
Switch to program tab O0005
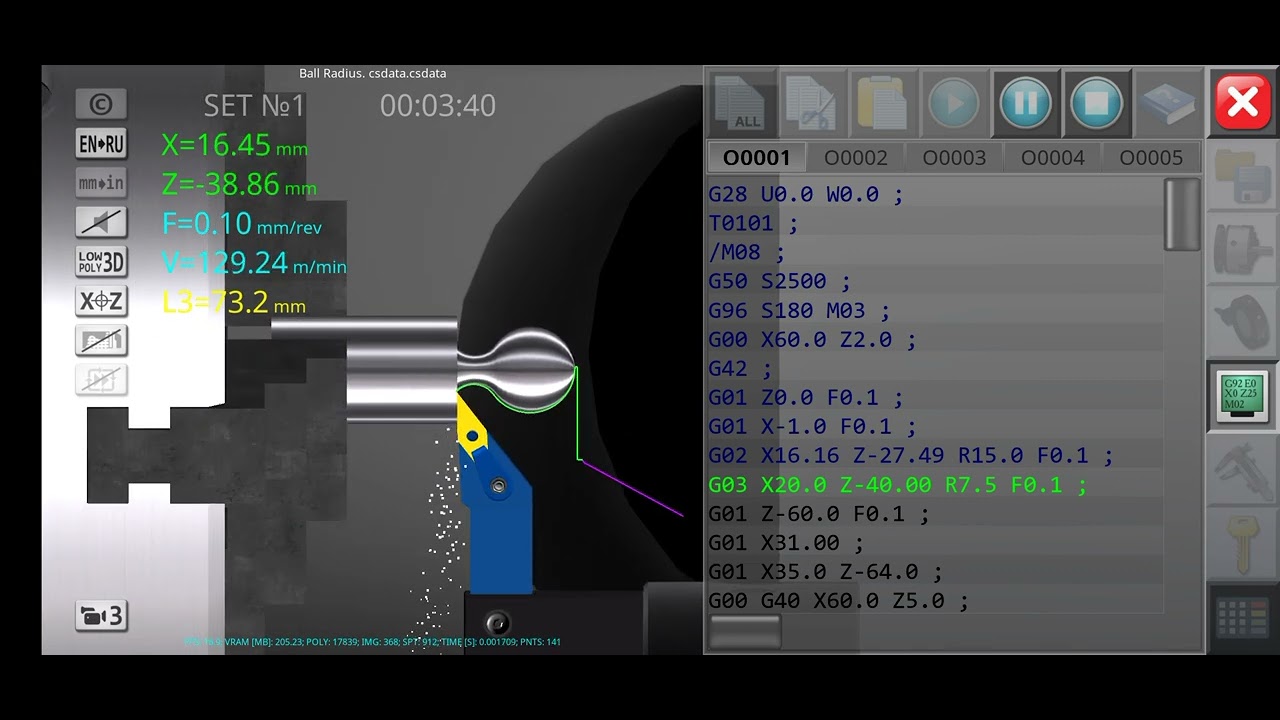pyautogui.click(x=1151, y=158)
